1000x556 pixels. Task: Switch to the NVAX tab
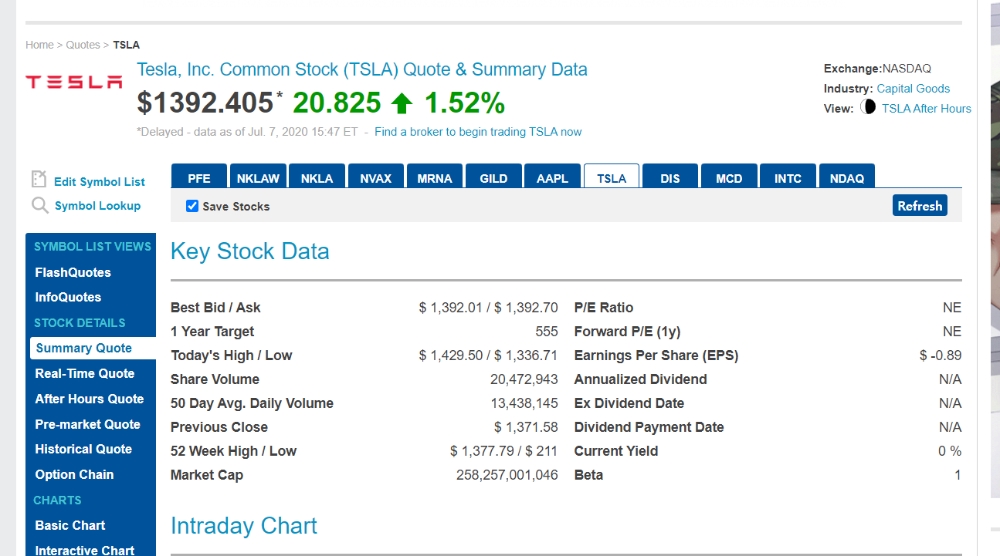coord(376,176)
